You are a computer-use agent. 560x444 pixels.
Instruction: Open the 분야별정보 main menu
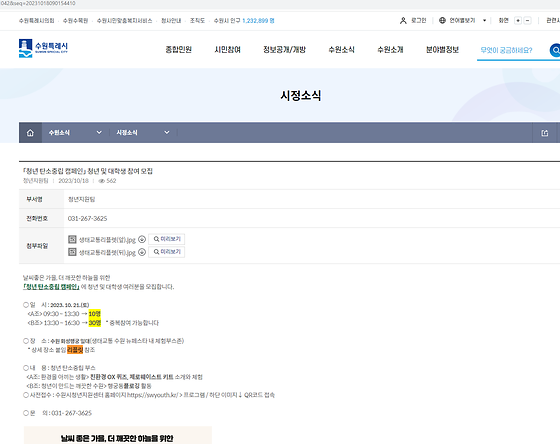point(442,50)
